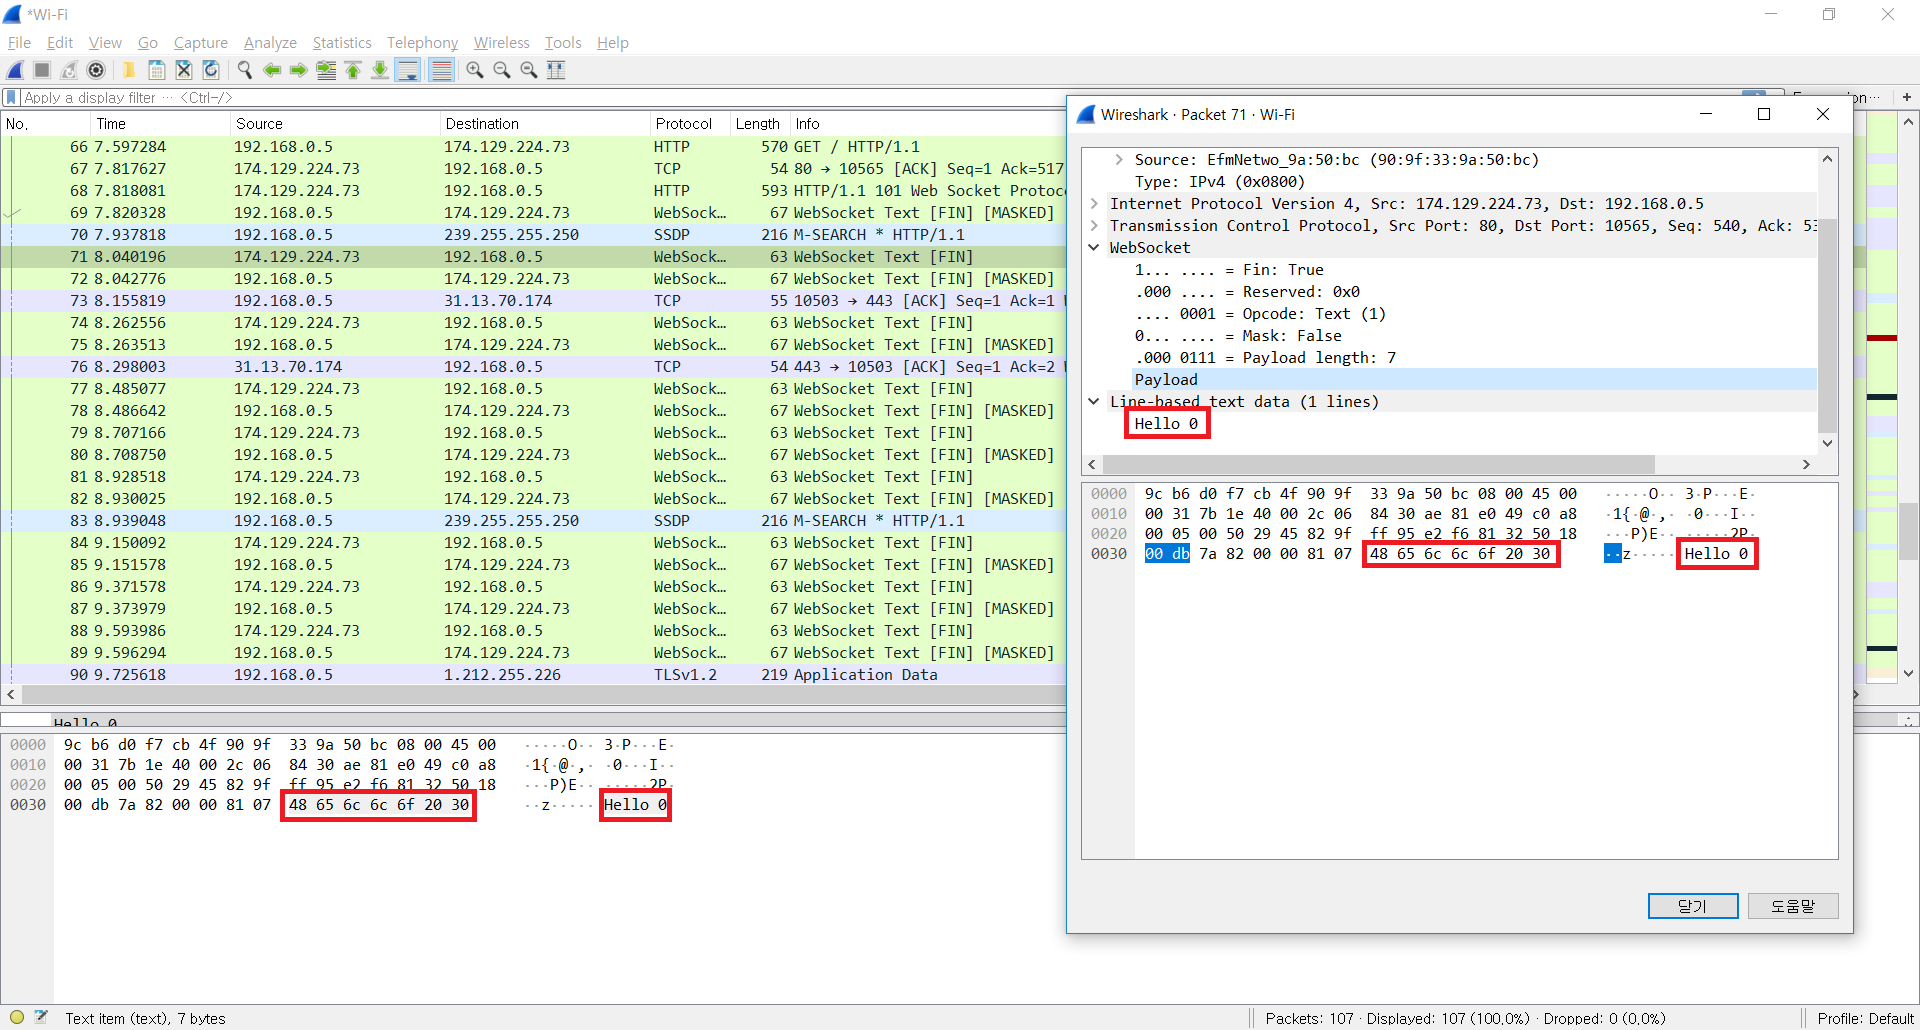Sort packets by Destination column header
The image size is (1920, 1030).
545,124
